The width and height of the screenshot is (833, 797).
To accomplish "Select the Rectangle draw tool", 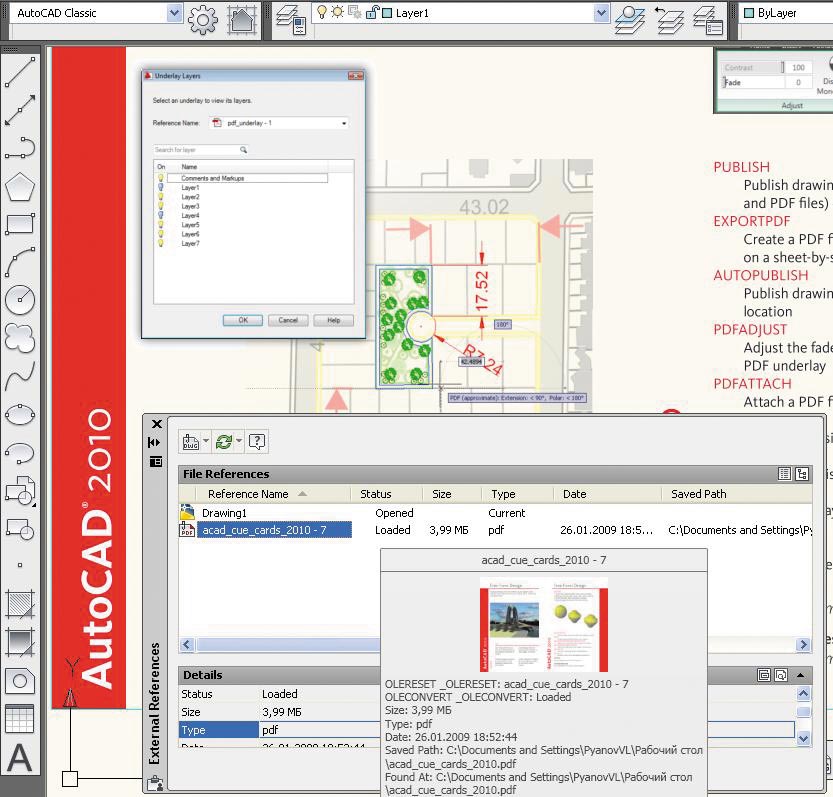I will [x=20, y=224].
